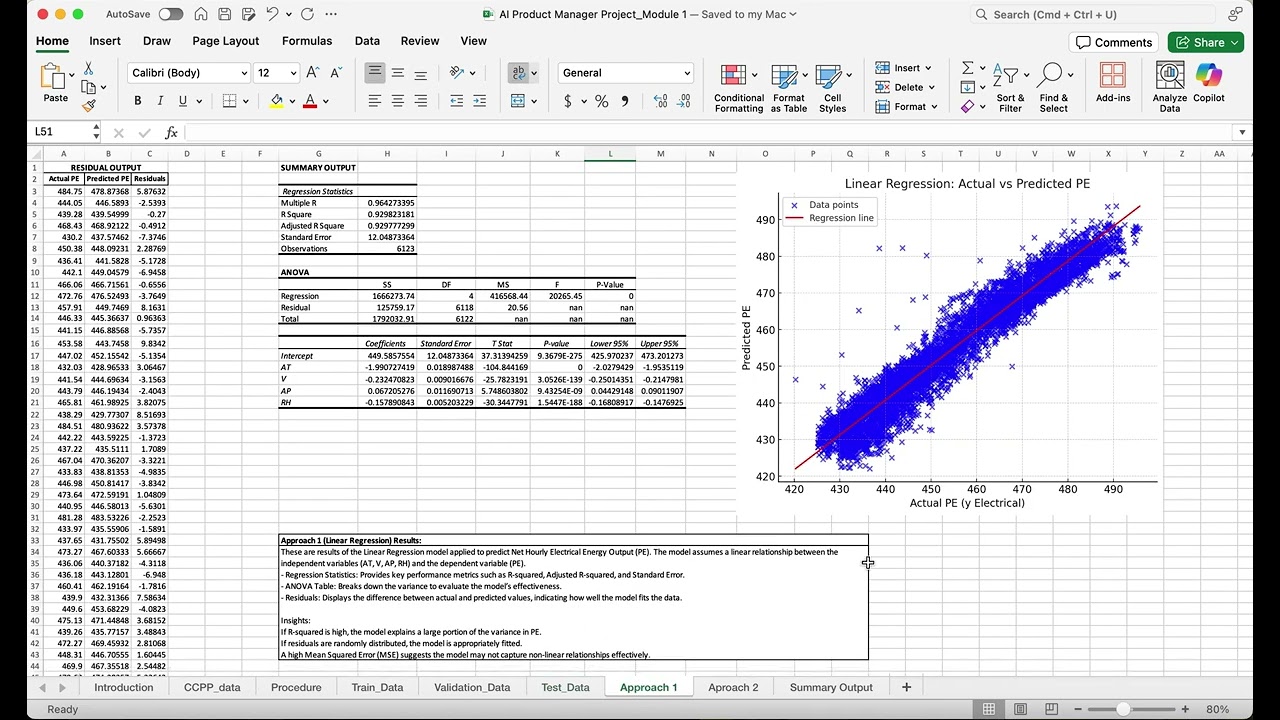Click the Cut scissors icon
The image size is (1280, 720).
(x=89, y=68)
